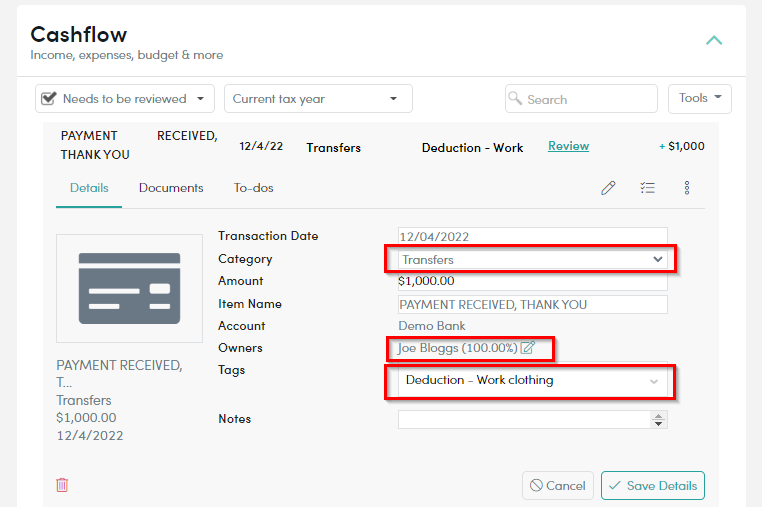Open the three-dot more options menu

click(x=687, y=188)
